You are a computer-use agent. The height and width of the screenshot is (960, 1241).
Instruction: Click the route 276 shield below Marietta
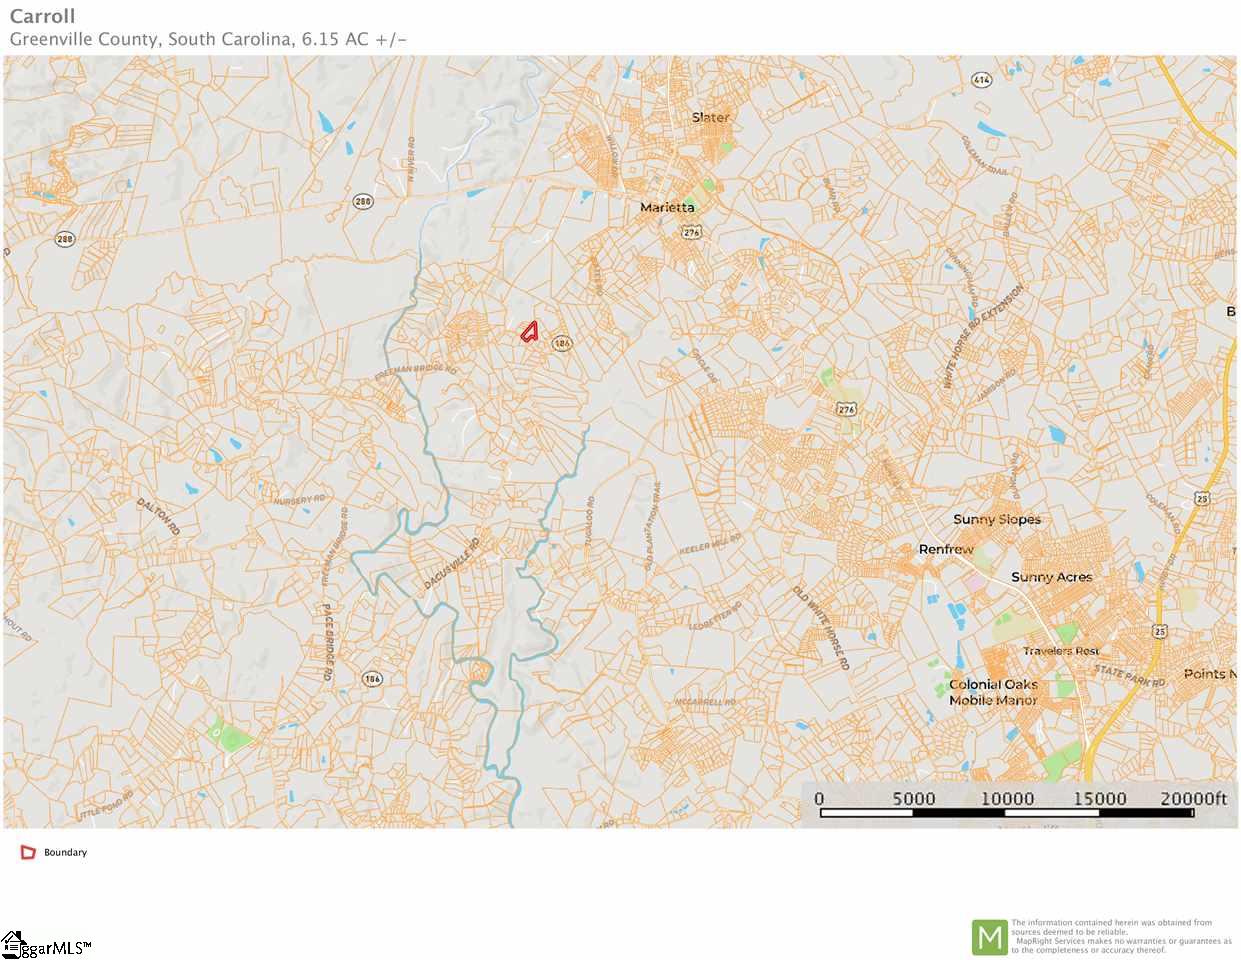coord(692,232)
